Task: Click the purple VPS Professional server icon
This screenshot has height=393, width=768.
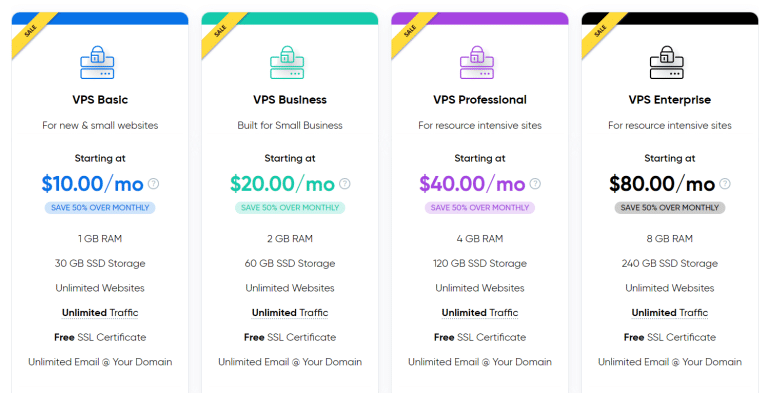Action: [477, 62]
